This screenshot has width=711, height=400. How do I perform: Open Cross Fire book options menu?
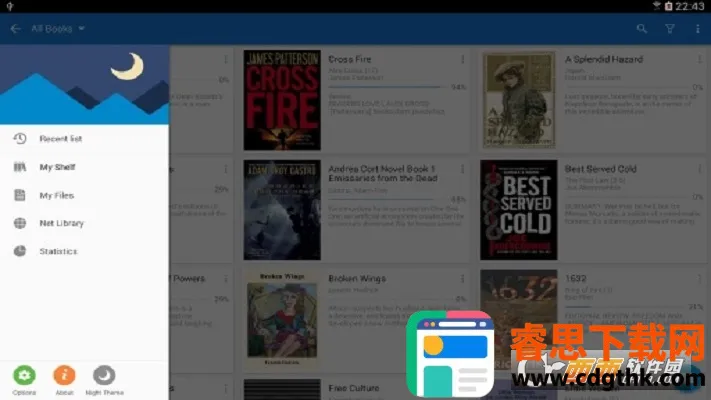point(462,60)
